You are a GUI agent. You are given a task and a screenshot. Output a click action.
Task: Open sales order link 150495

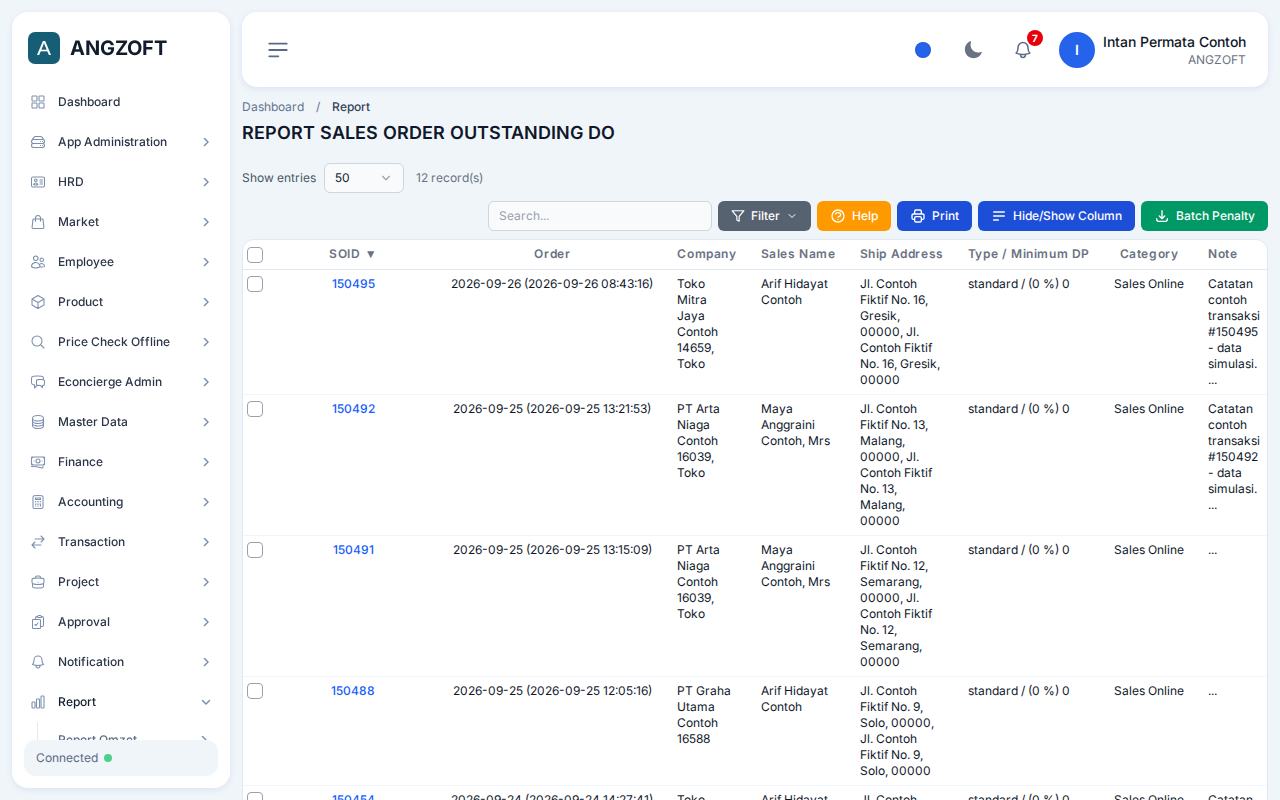(x=353, y=284)
